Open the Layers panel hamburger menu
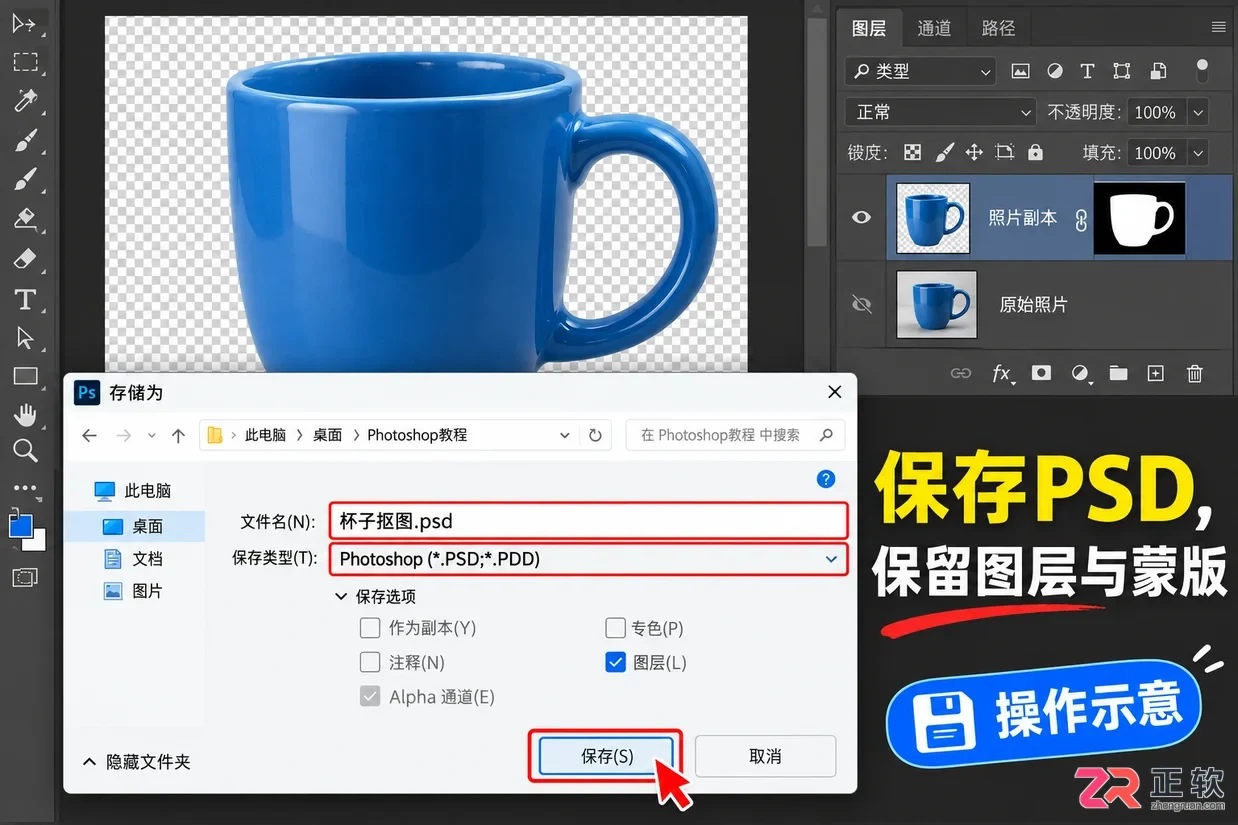The height and width of the screenshot is (825, 1238). tap(1218, 28)
